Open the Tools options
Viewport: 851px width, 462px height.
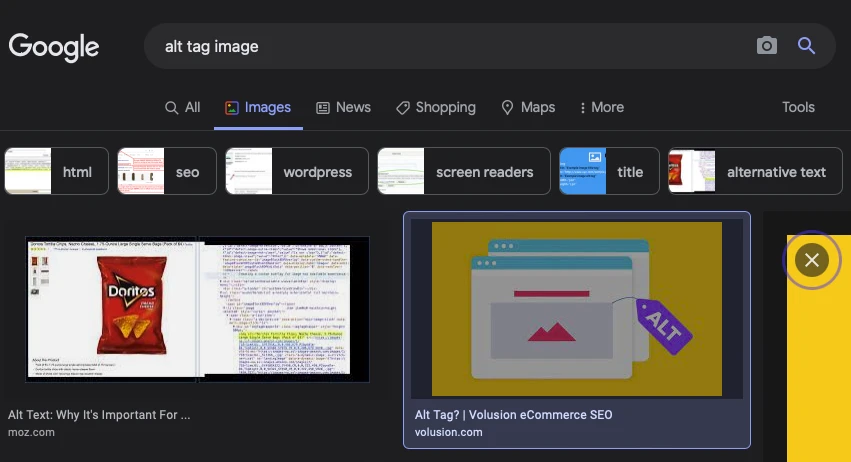pos(798,107)
